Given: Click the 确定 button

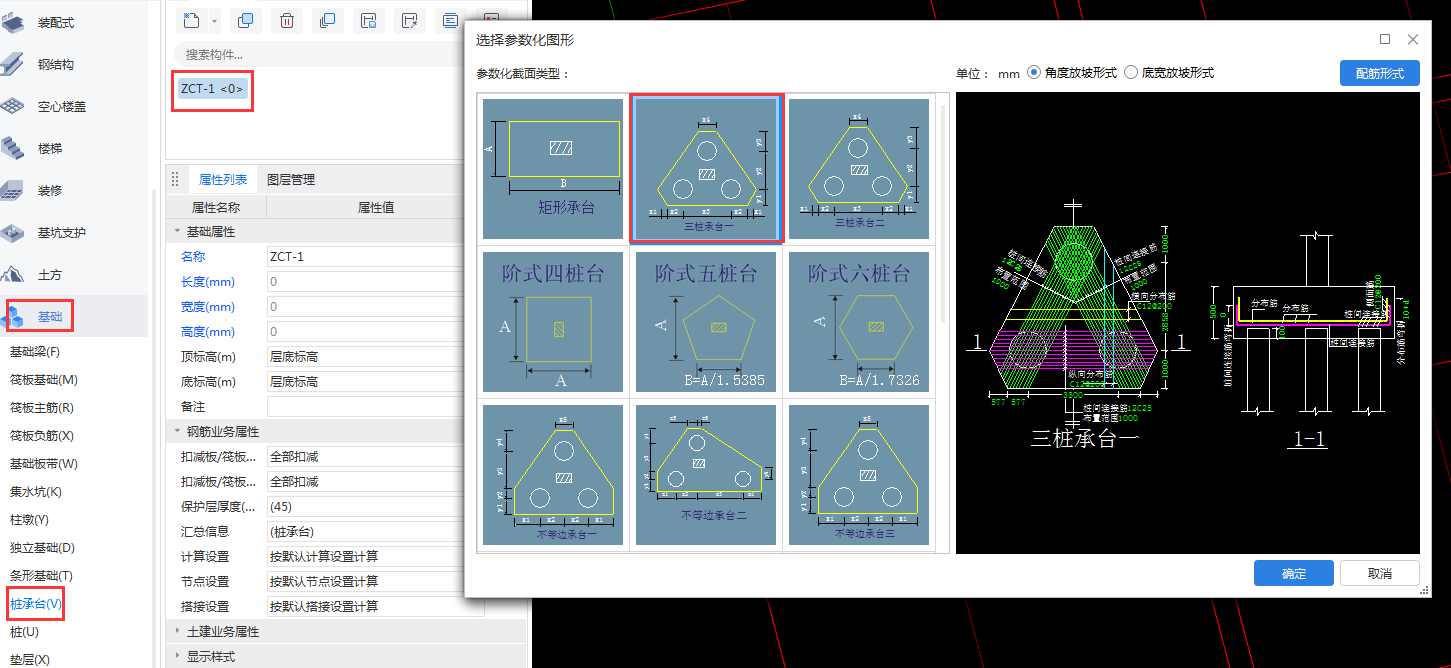Looking at the screenshot, I should [x=1294, y=574].
